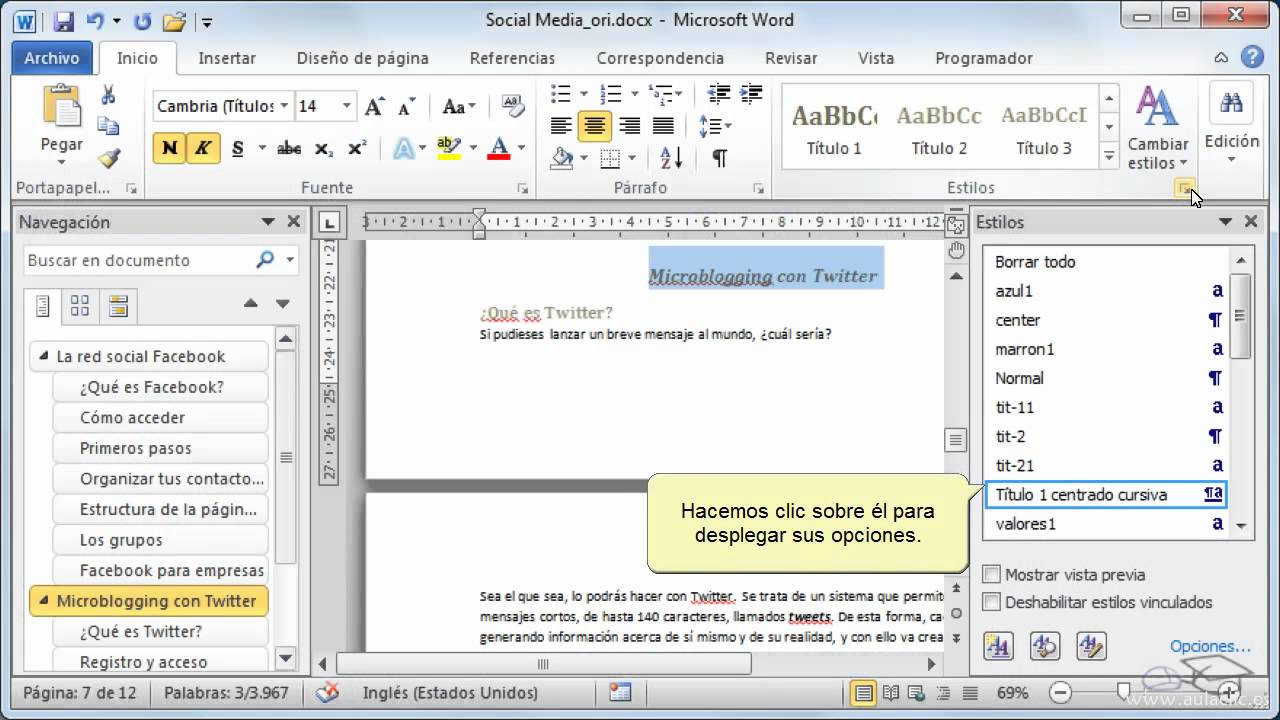Switch to Insertar tab
1280x720 pixels.
coord(227,58)
